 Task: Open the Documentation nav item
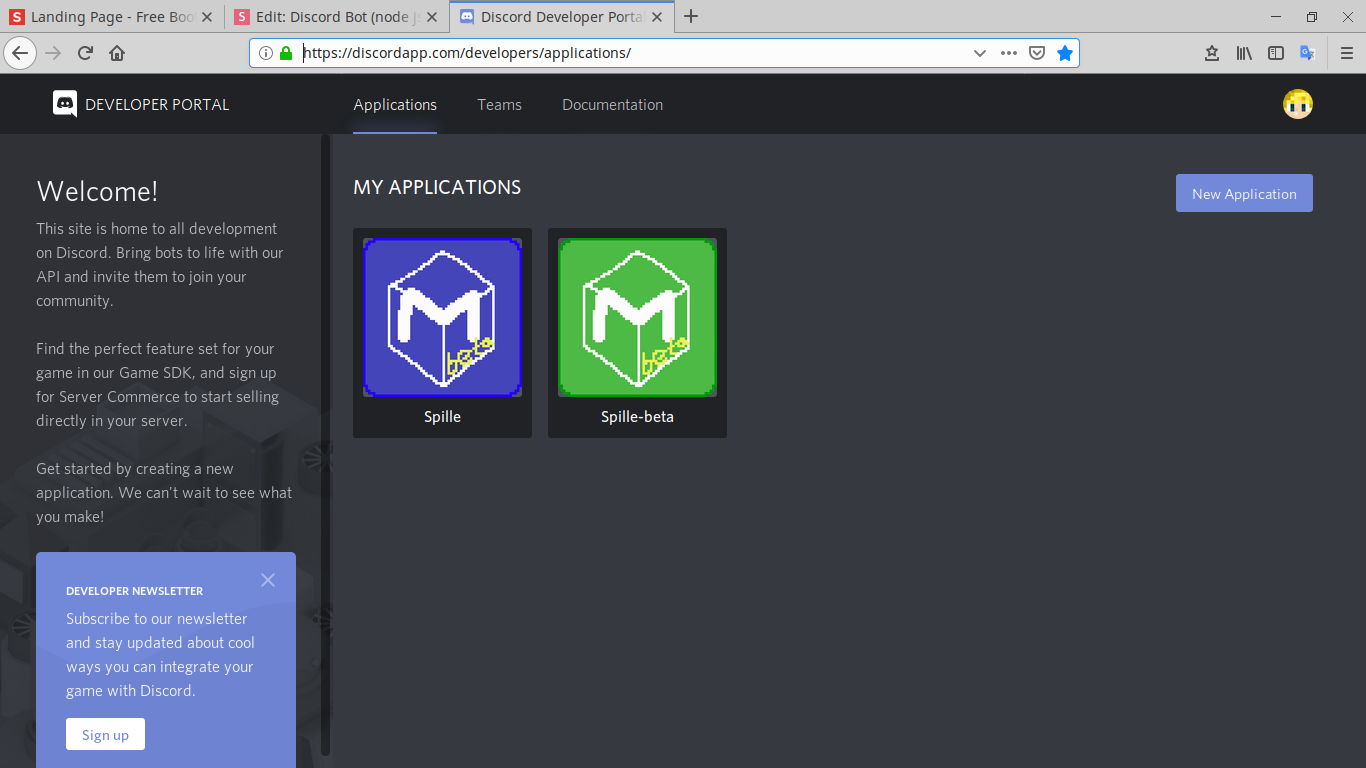(x=612, y=104)
